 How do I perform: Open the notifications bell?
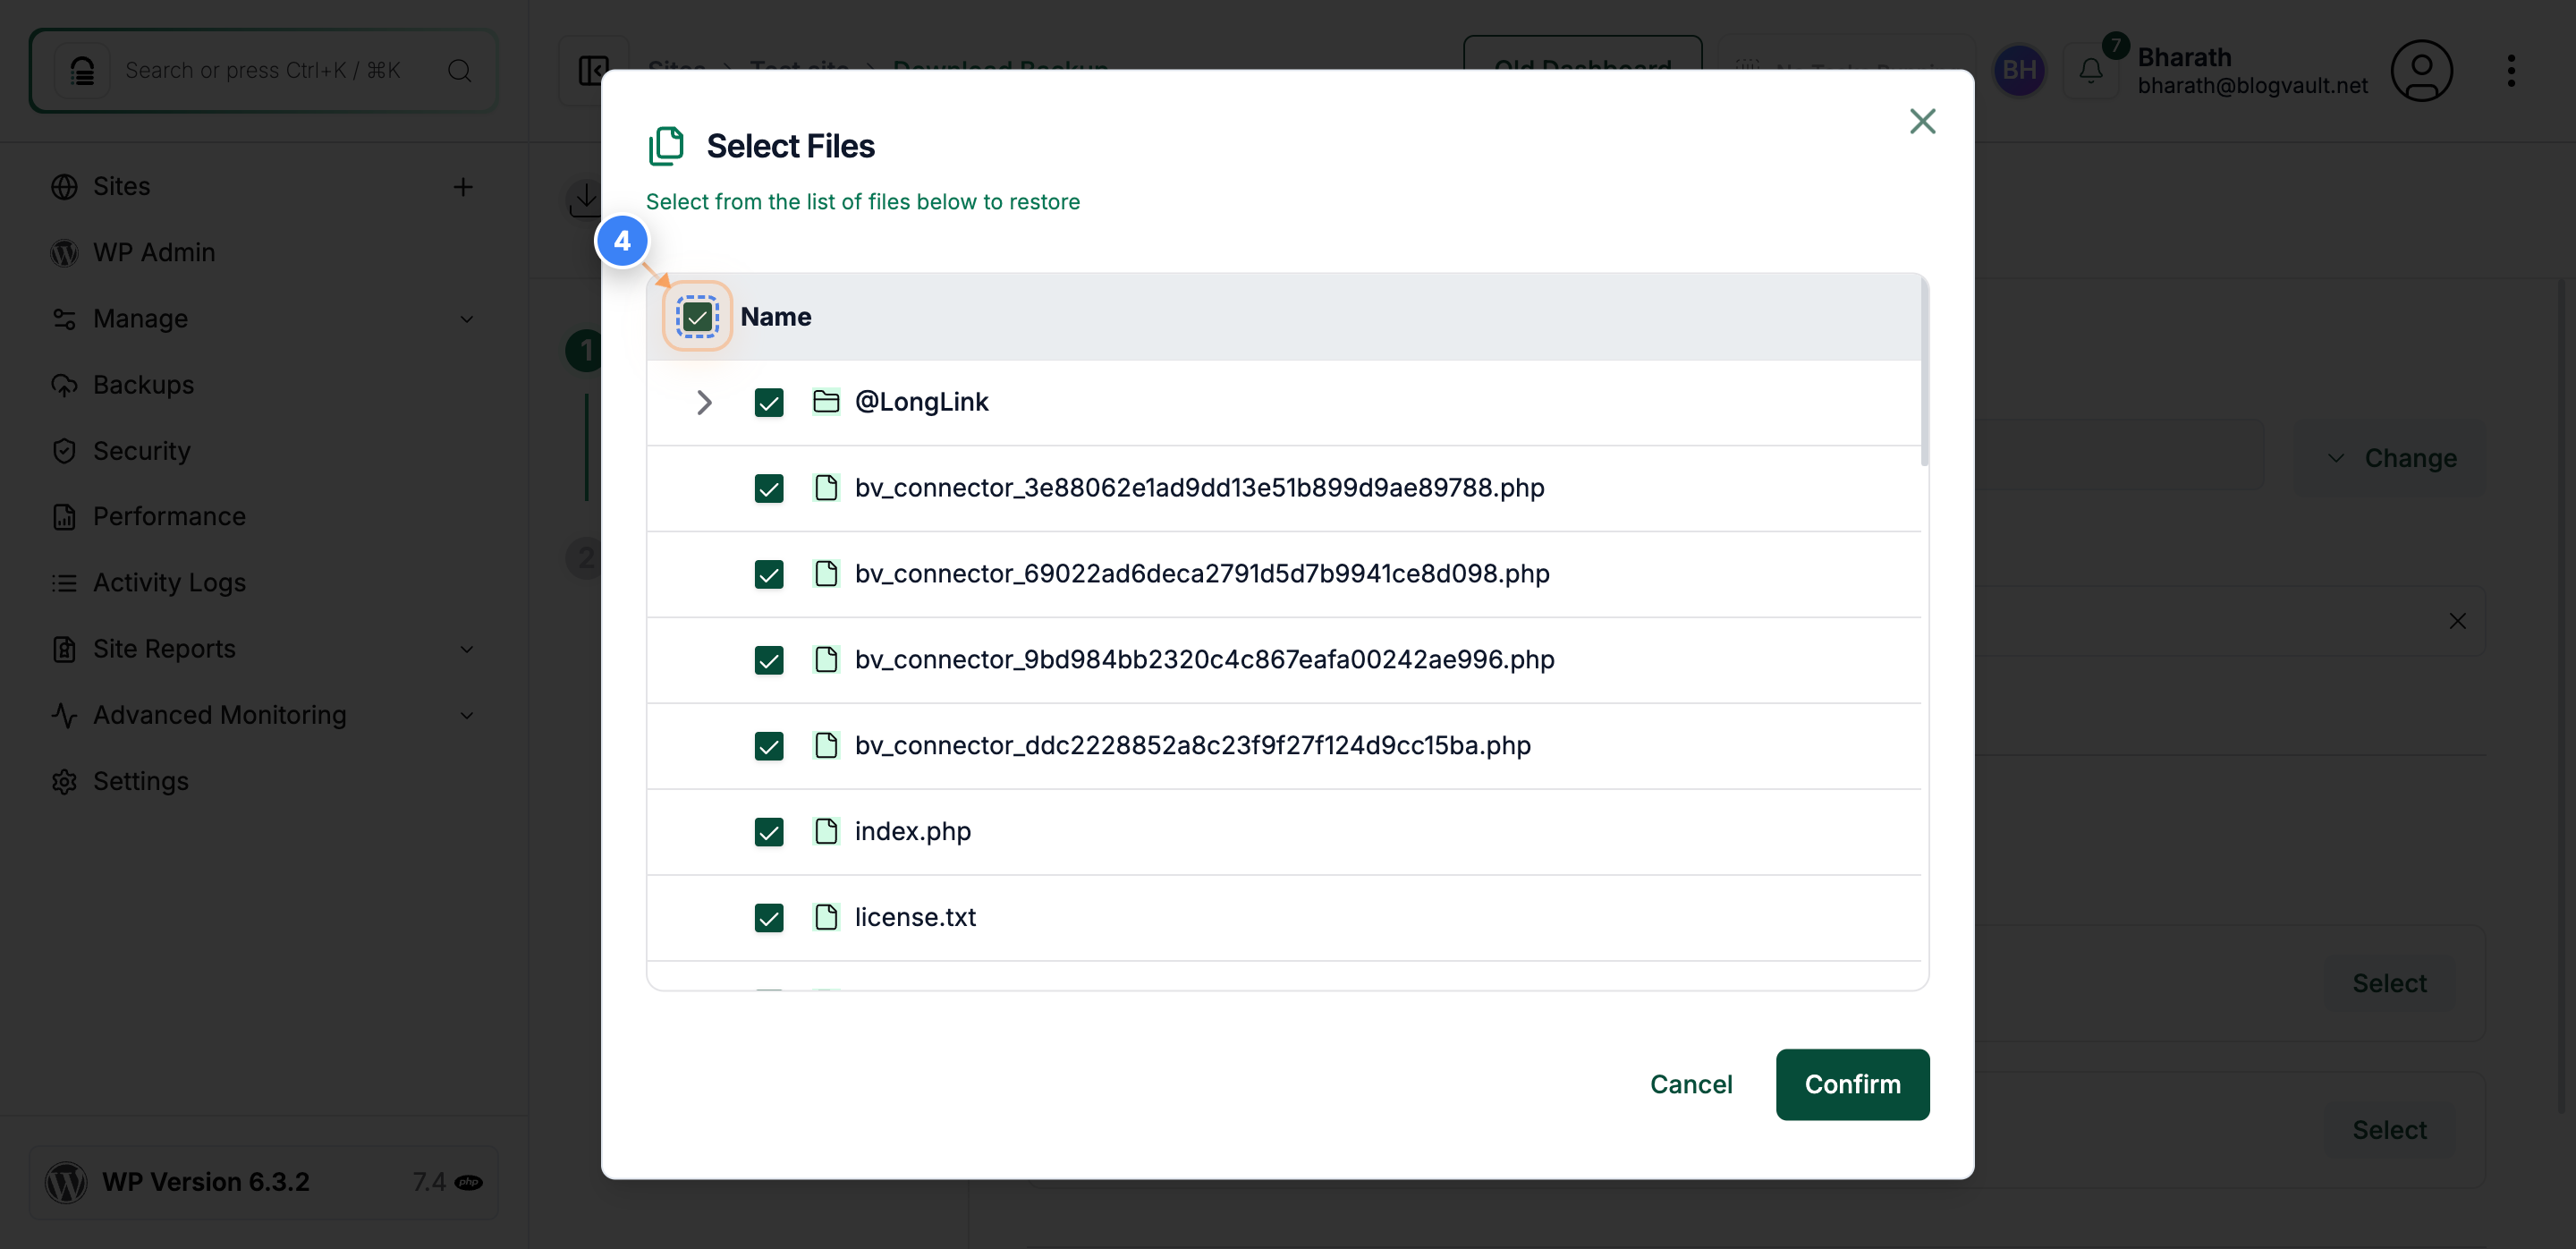point(2090,70)
